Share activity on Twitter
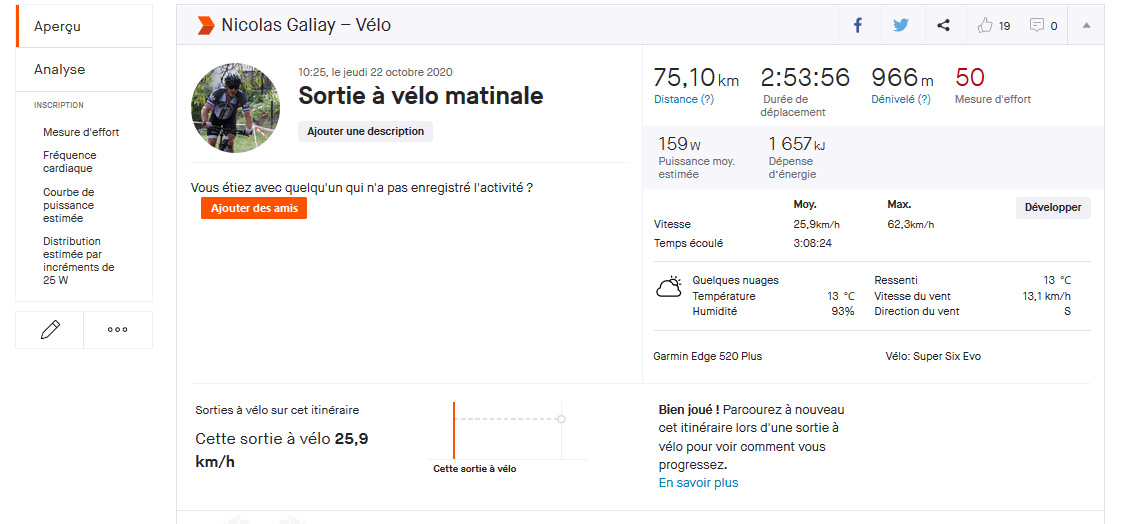This screenshot has width=1134, height=524. 901,26
